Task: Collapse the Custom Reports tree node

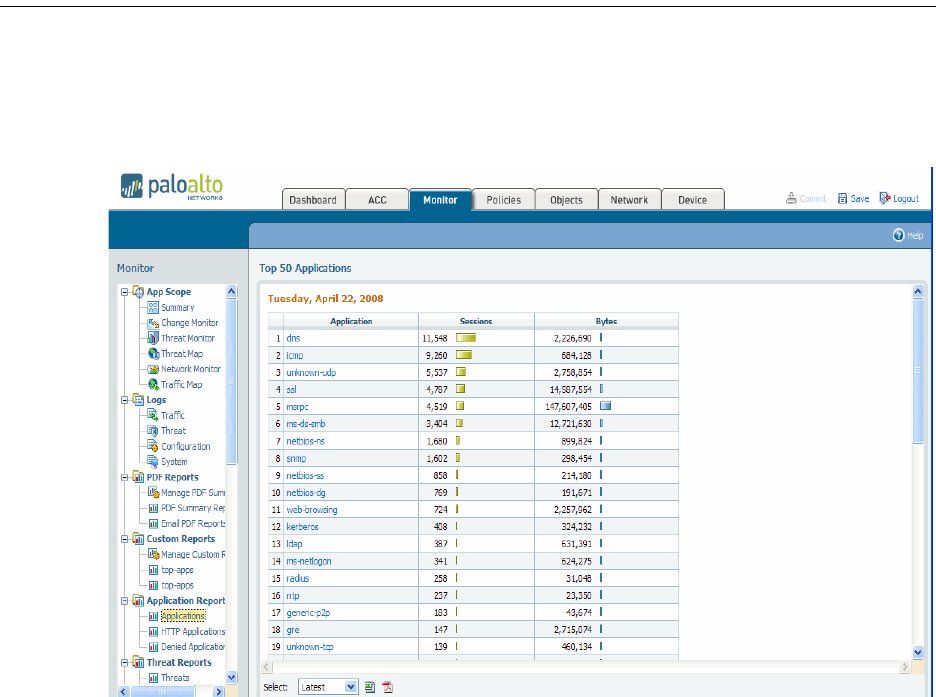Action: click(x=125, y=539)
